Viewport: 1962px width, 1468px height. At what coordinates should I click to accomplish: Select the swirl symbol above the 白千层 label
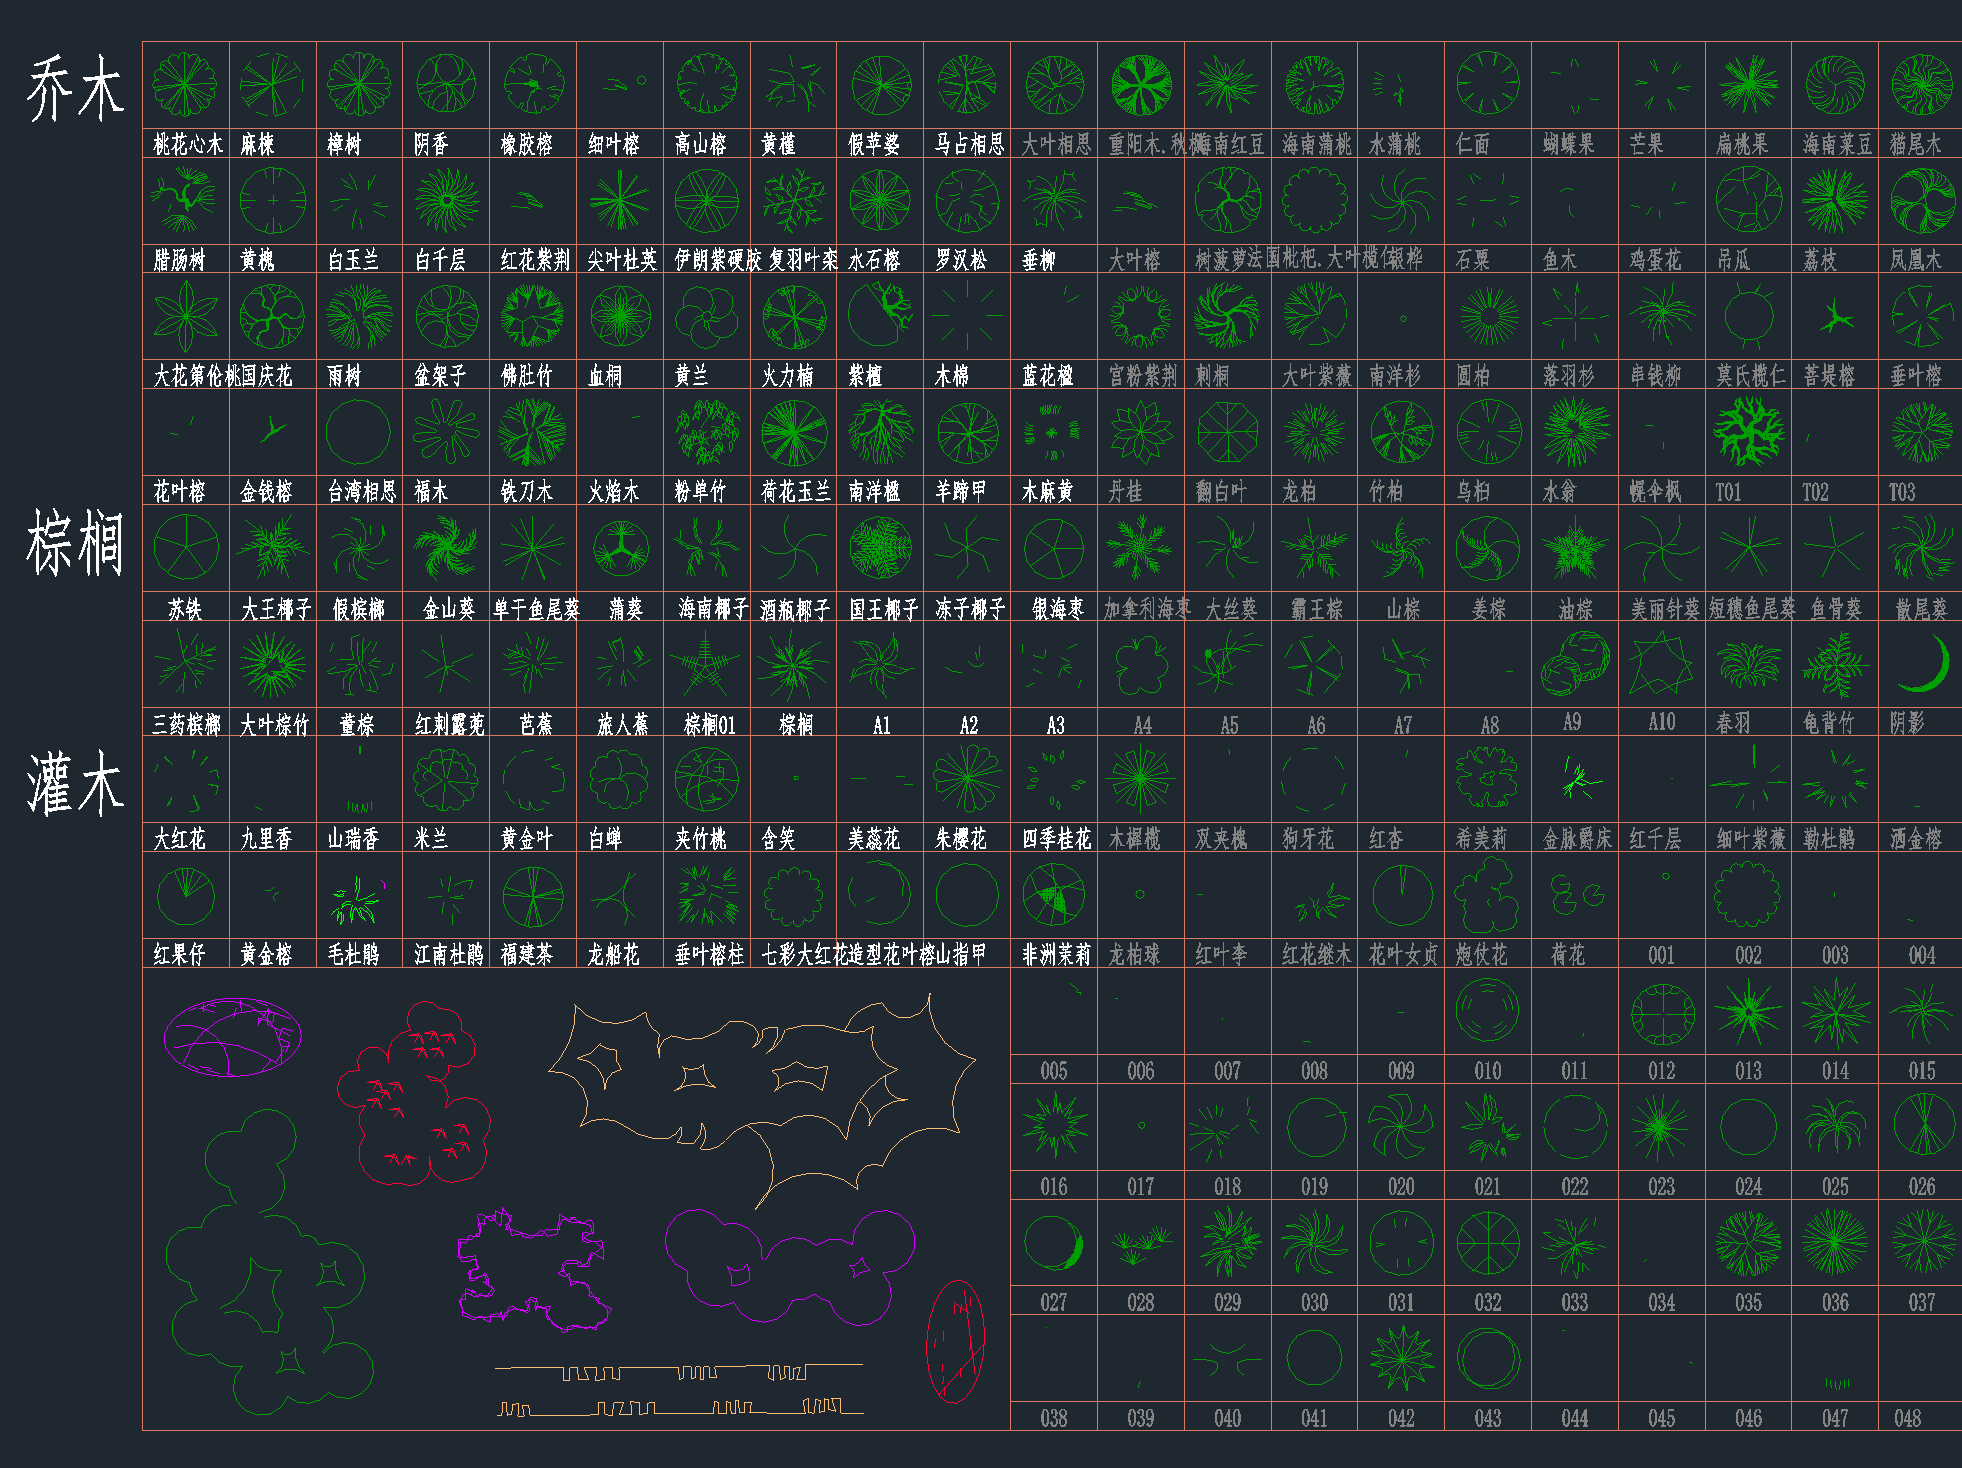446,201
